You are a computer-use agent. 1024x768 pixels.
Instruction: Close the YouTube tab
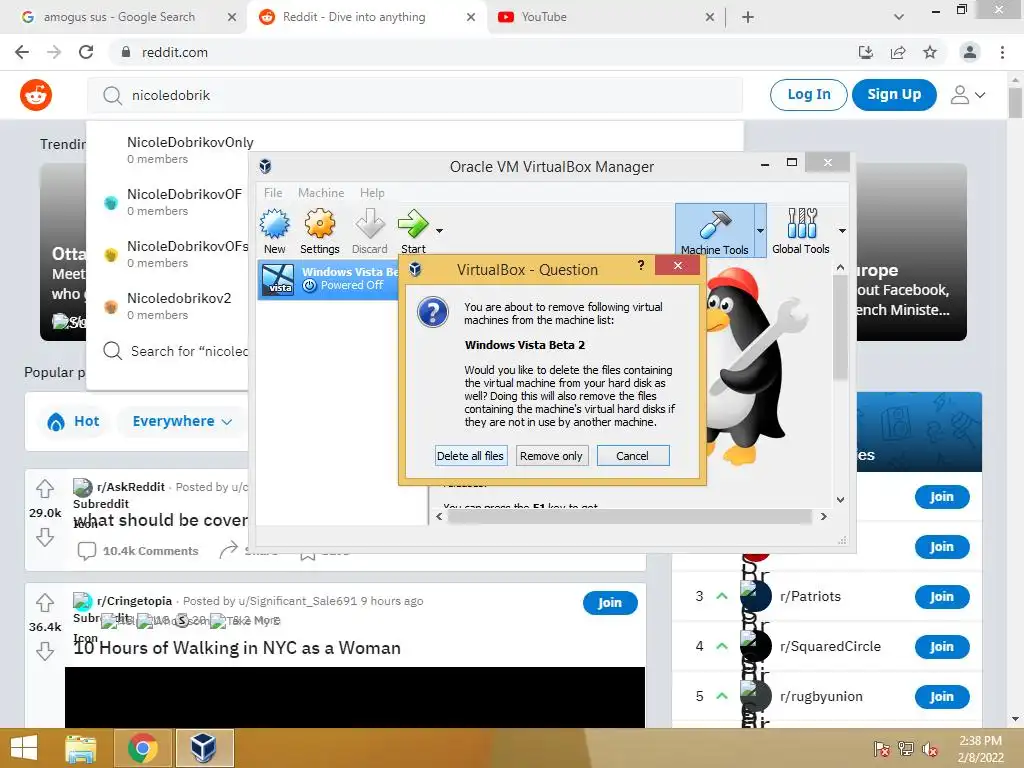click(710, 17)
